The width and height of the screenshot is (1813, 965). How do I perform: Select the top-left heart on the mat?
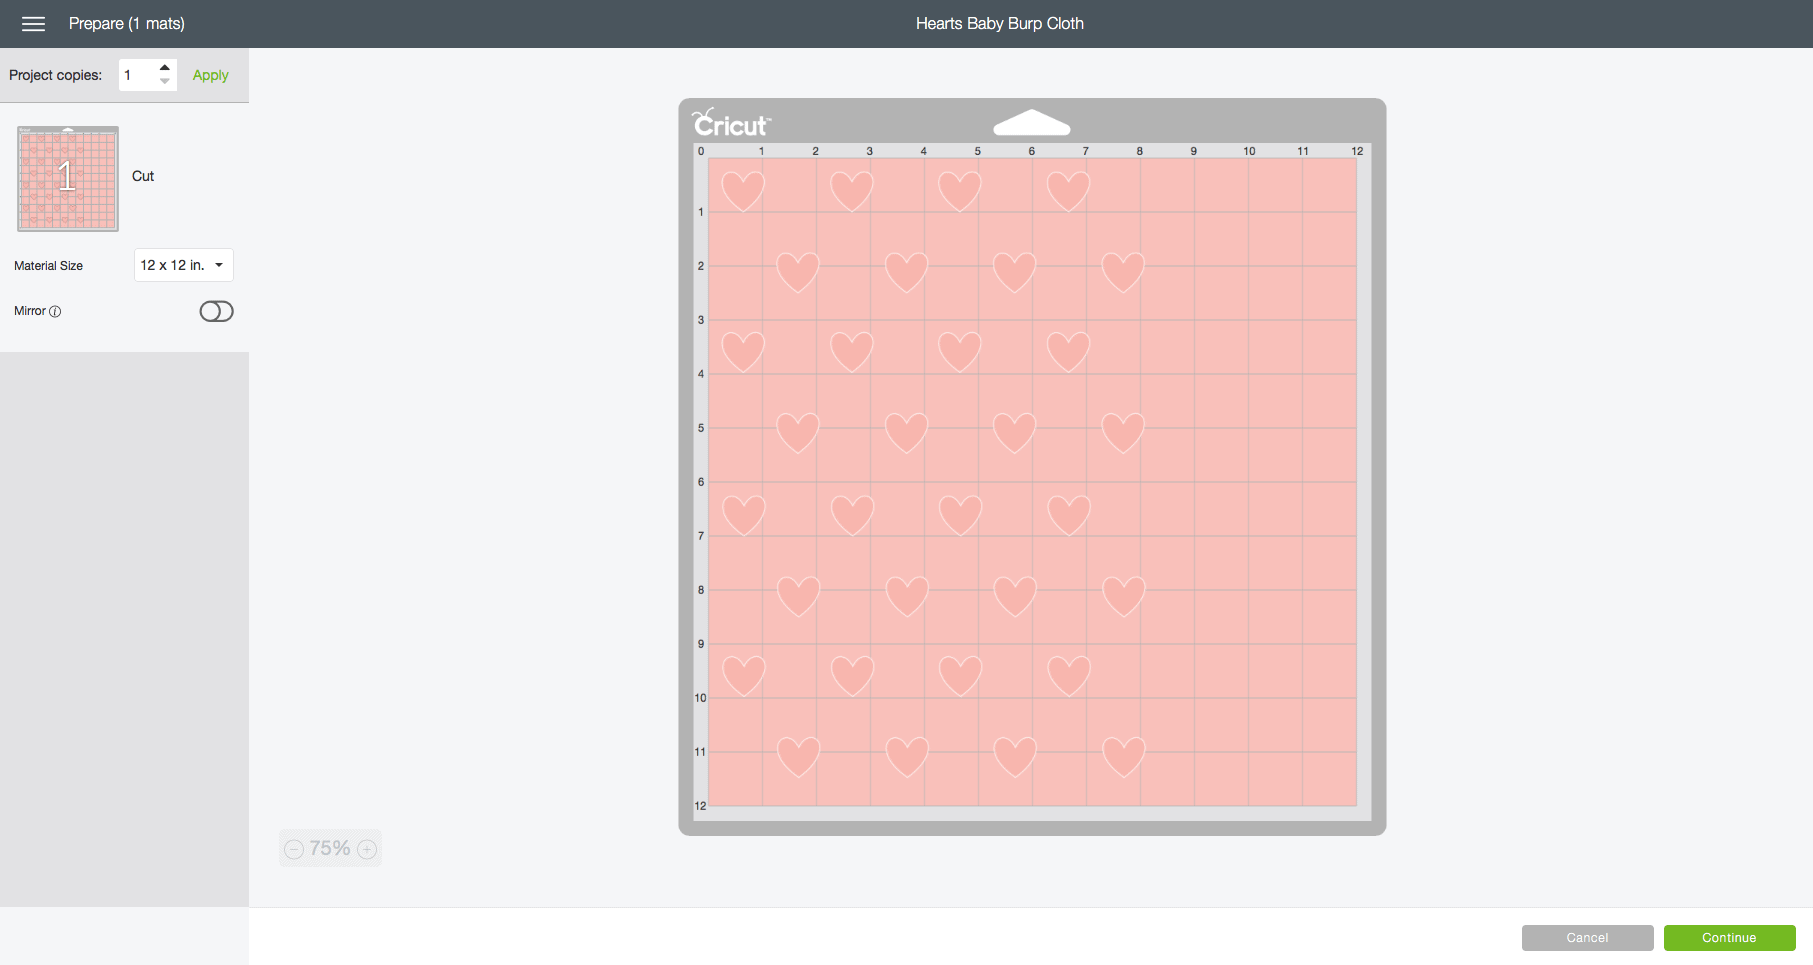click(743, 190)
